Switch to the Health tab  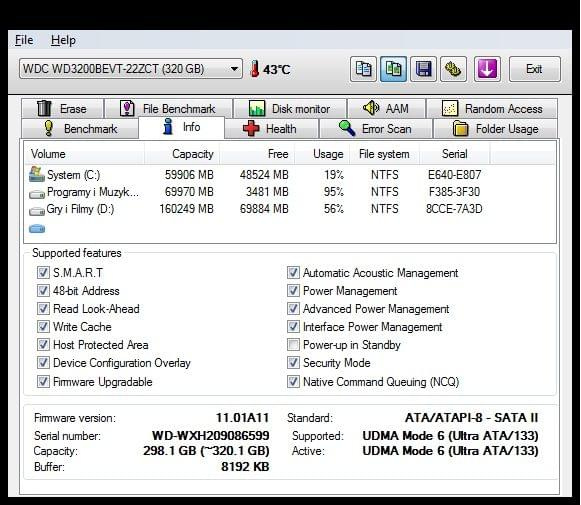tap(271, 129)
